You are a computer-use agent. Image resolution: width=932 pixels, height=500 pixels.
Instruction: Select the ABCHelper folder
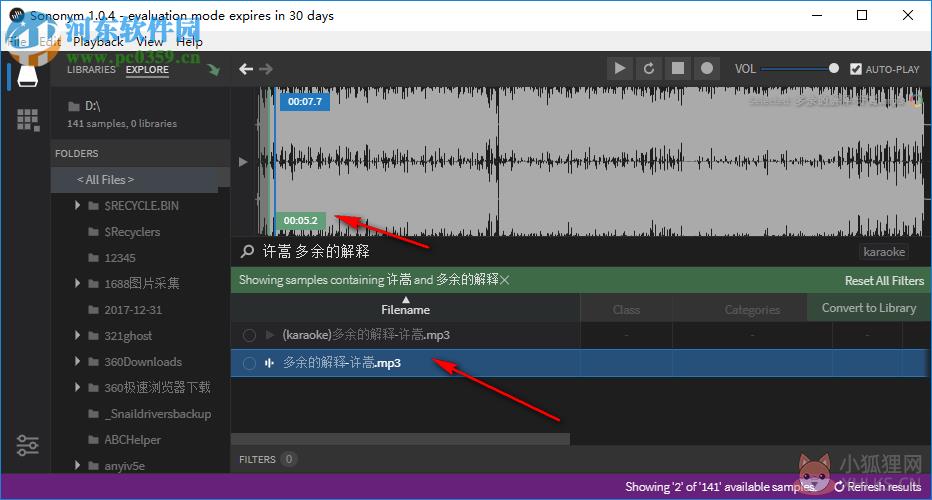132,440
